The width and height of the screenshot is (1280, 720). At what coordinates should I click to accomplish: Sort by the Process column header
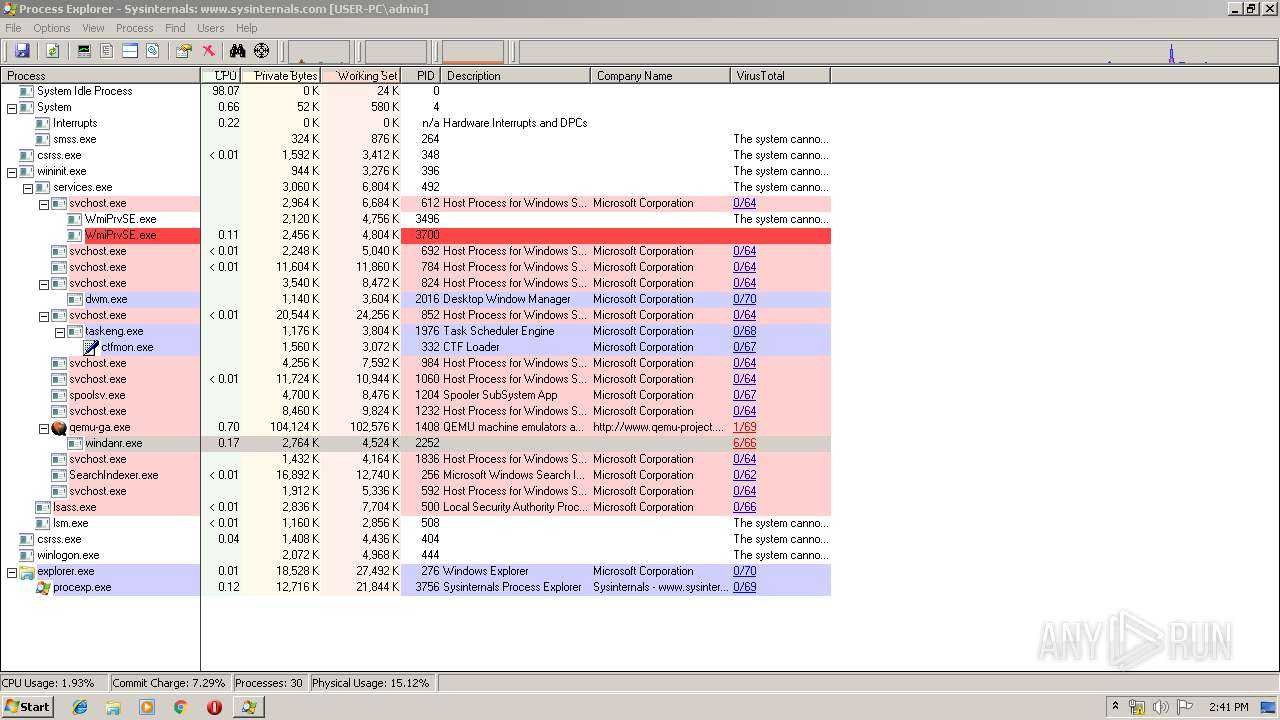click(x=100, y=76)
